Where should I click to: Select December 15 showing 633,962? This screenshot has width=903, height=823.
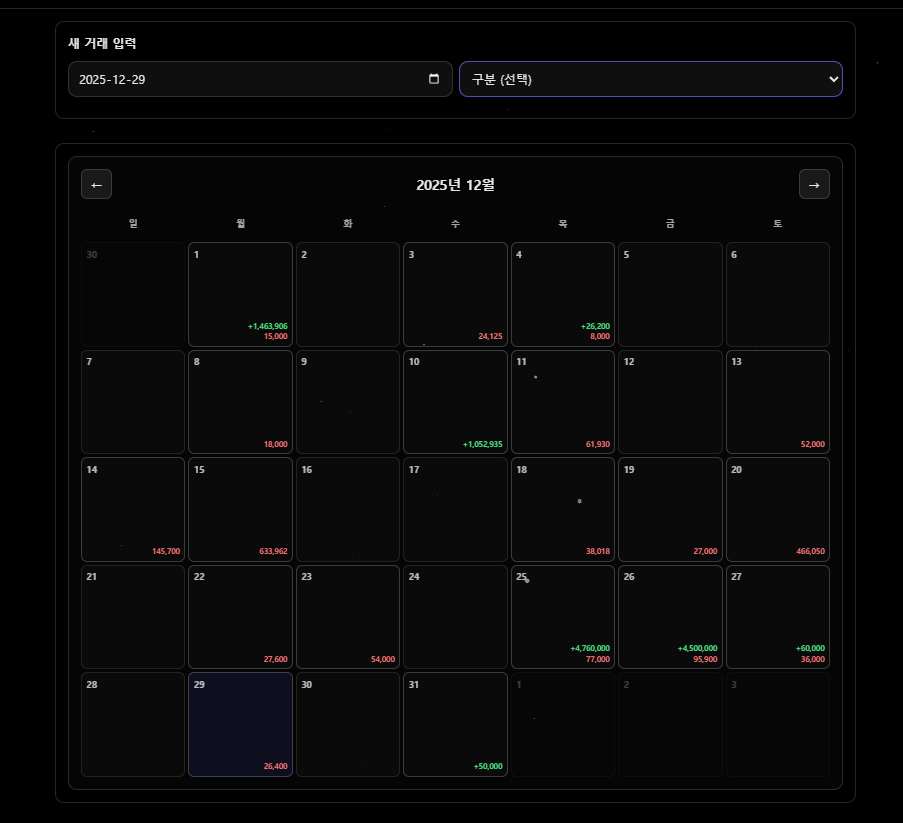point(240,509)
